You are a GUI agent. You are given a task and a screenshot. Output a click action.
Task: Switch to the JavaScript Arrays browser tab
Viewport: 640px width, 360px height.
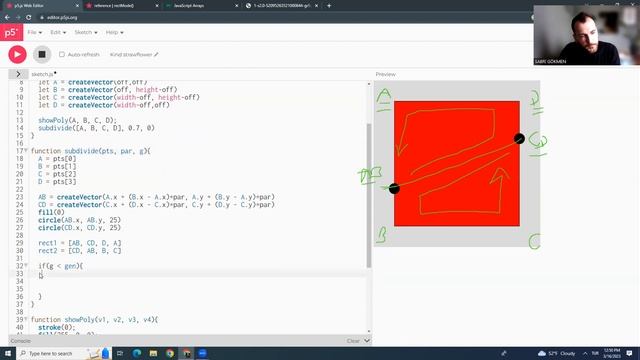click(x=201, y=6)
